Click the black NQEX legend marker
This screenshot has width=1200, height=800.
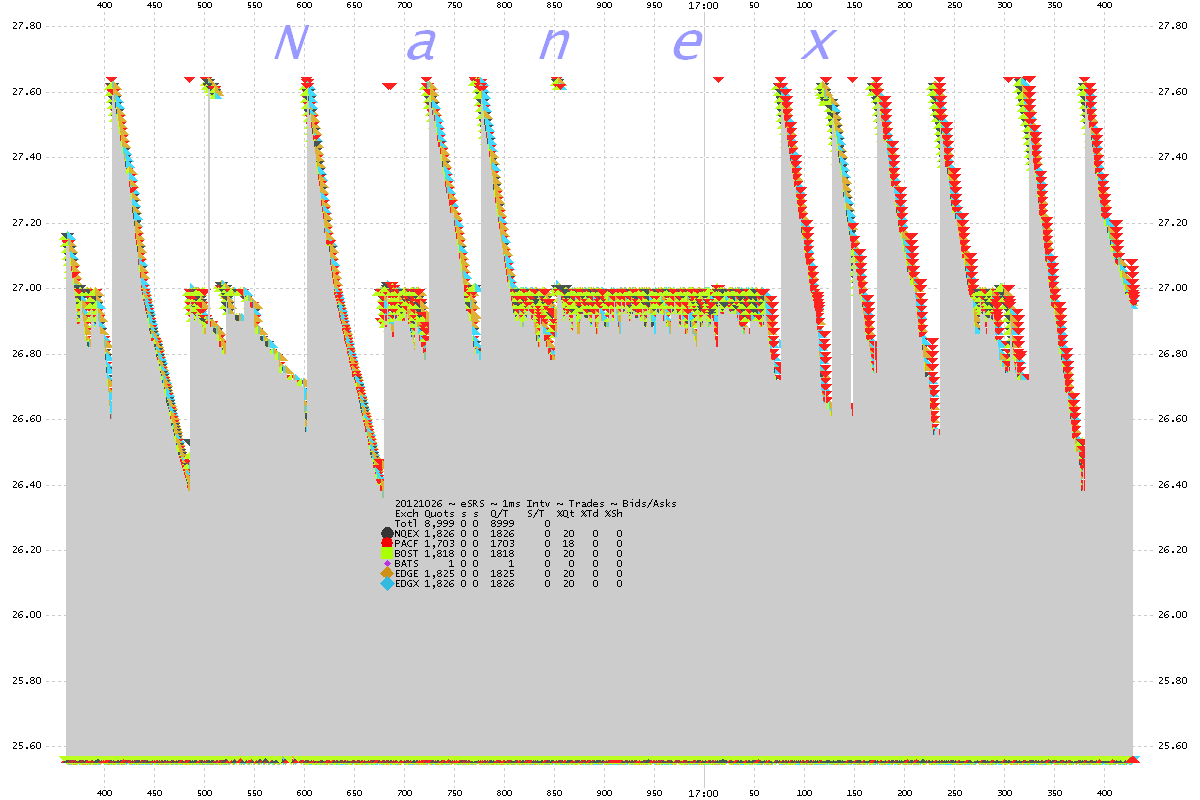point(387,533)
